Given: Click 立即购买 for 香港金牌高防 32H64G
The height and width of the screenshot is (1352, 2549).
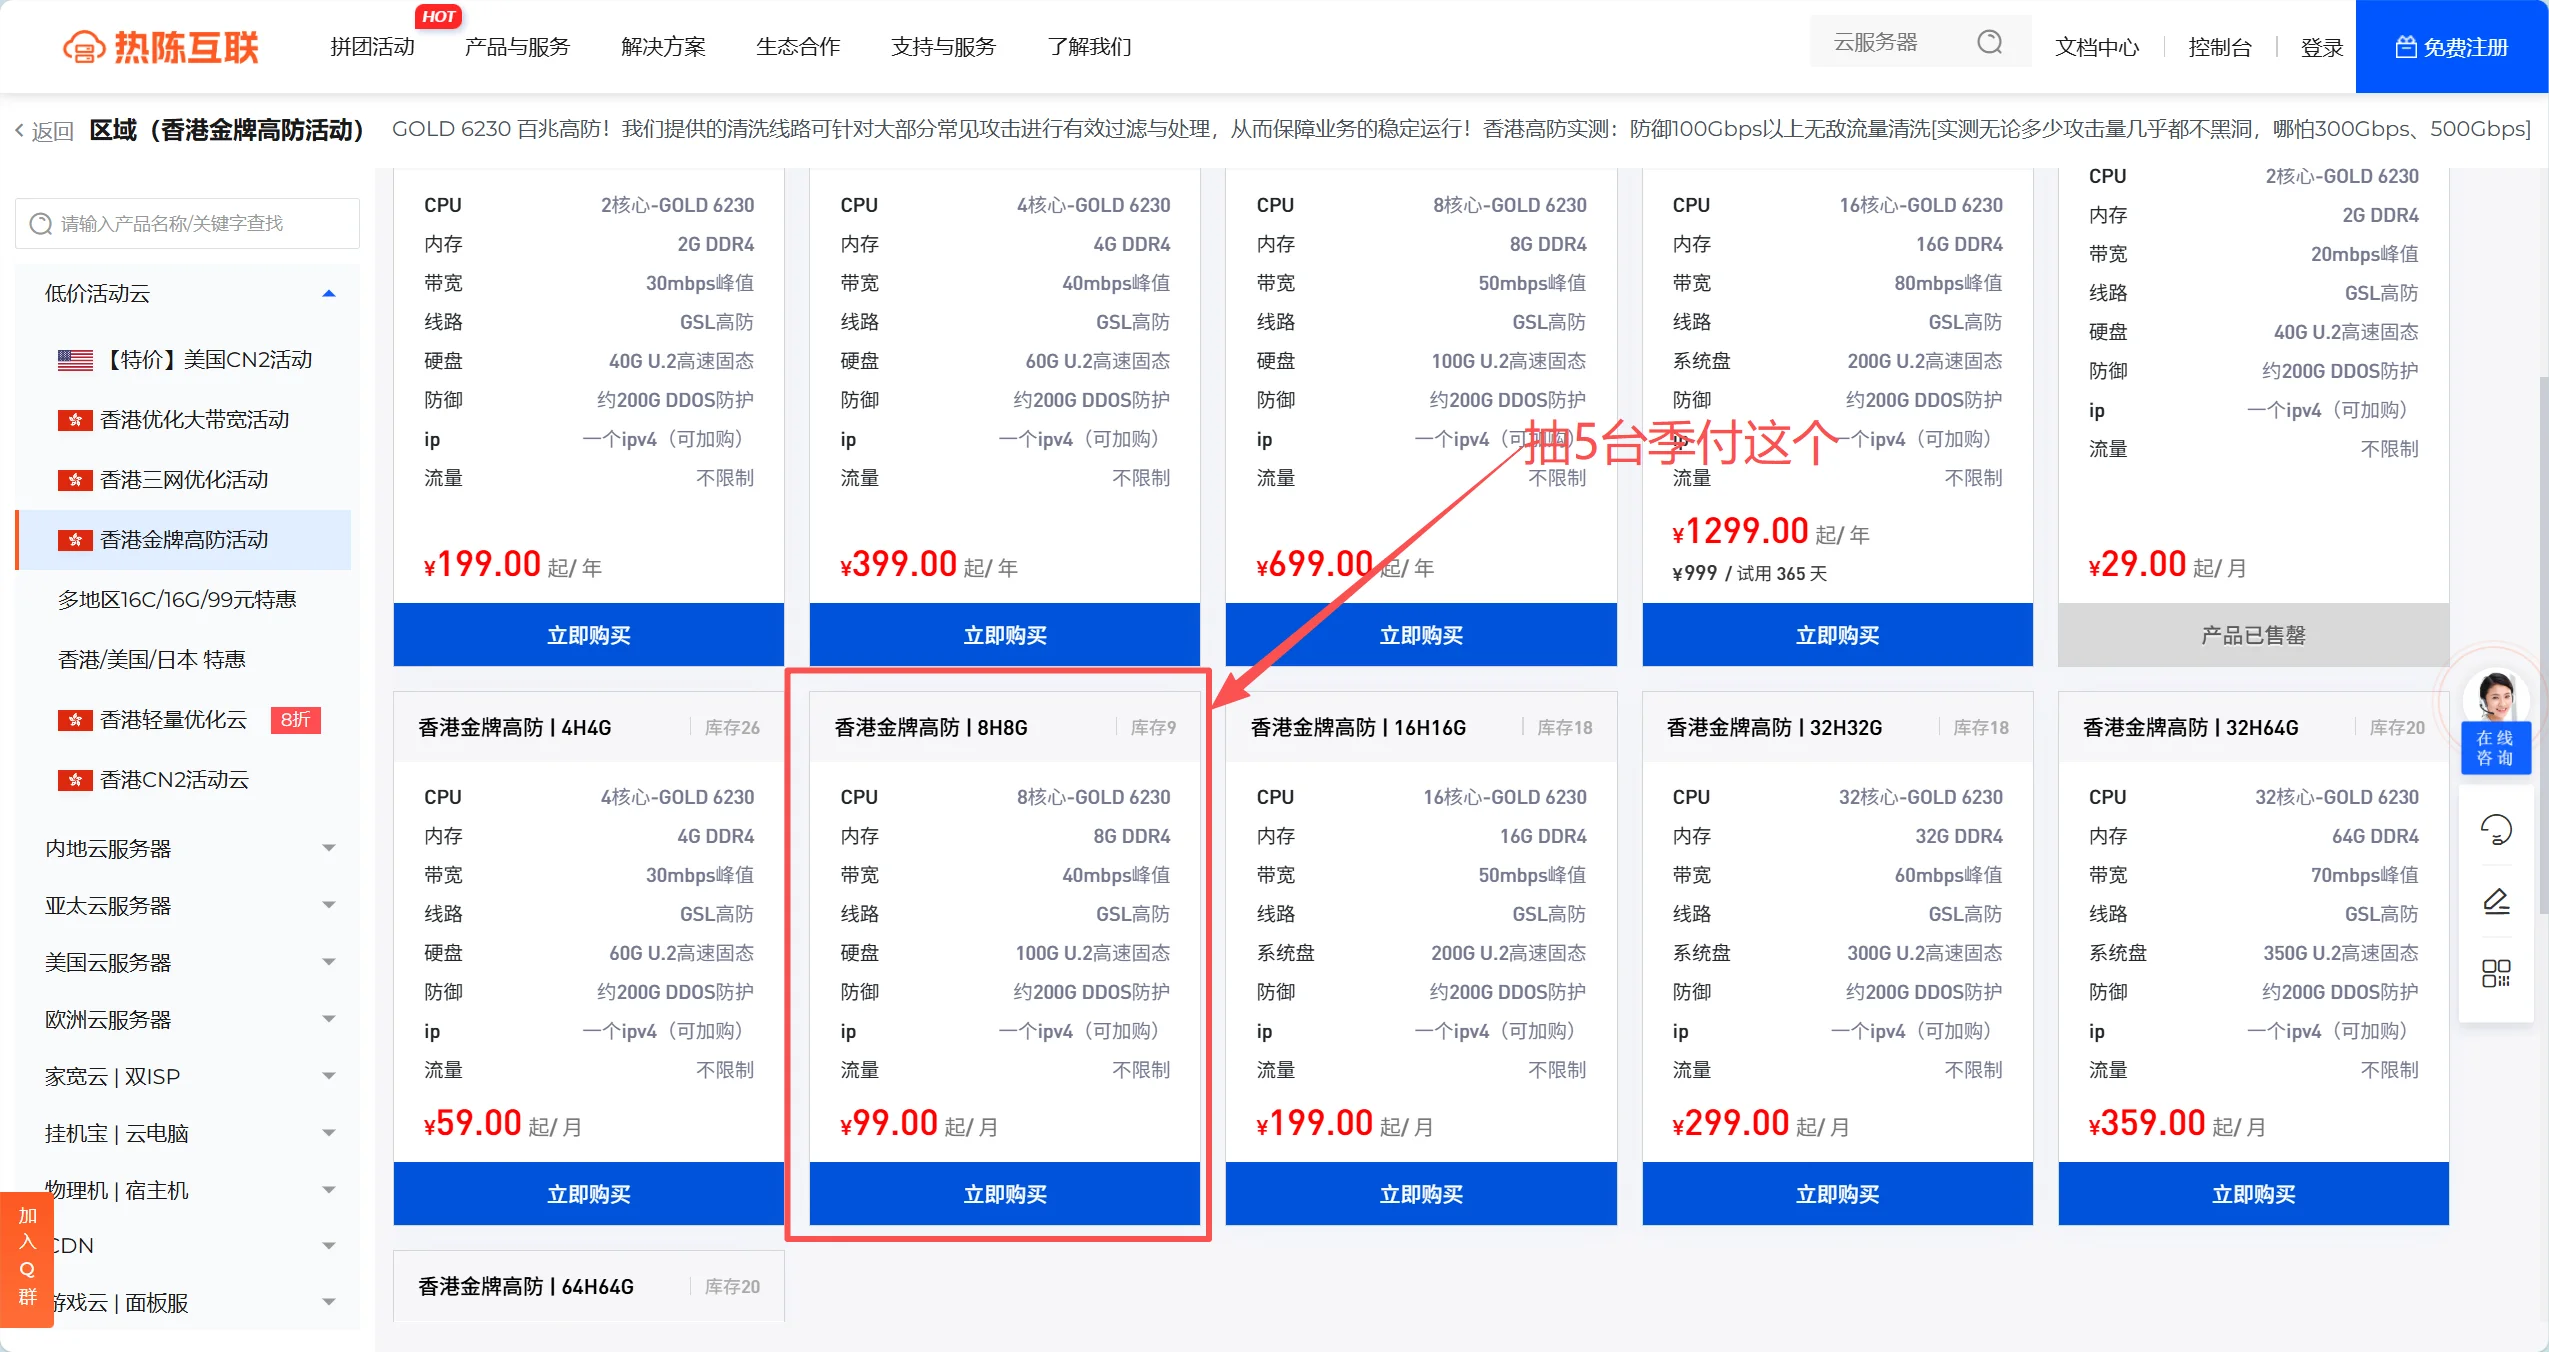Looking at the screenshot, I should (2253, 1194).
